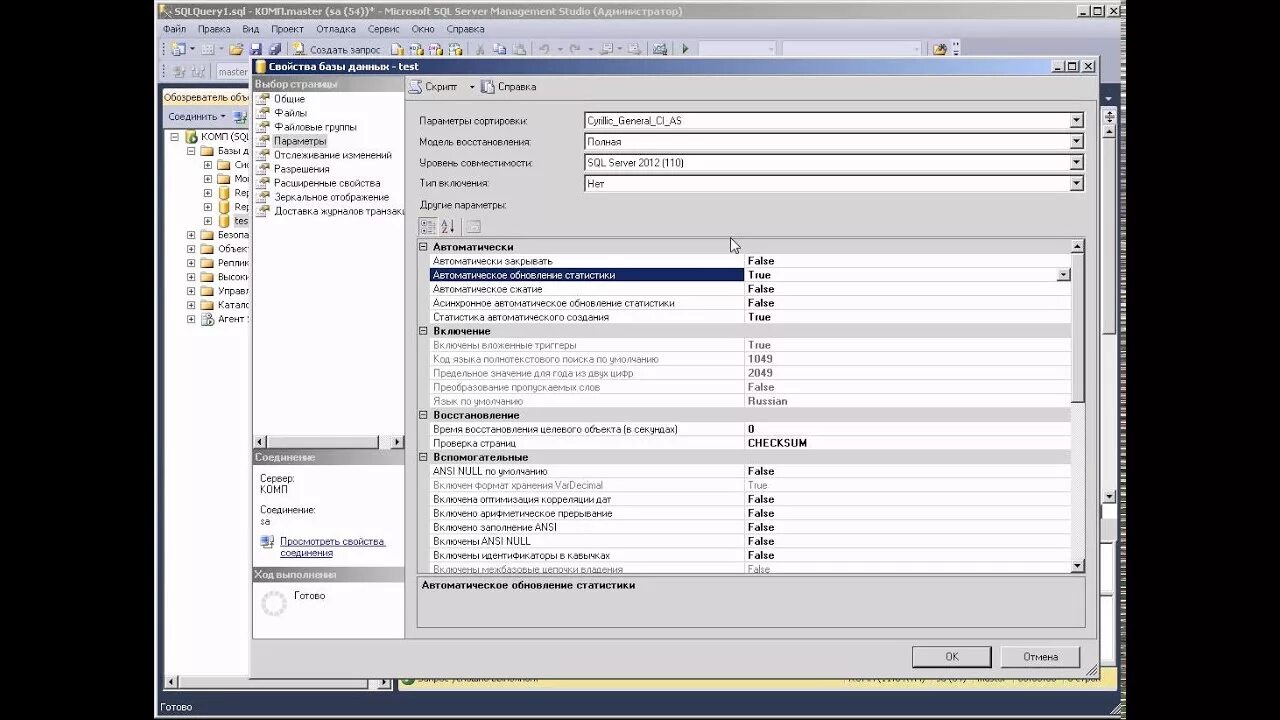Image resolution: width=1280 pixels, height=720 pixels.
Task: Open the Сервис menu
Action: 384,29
